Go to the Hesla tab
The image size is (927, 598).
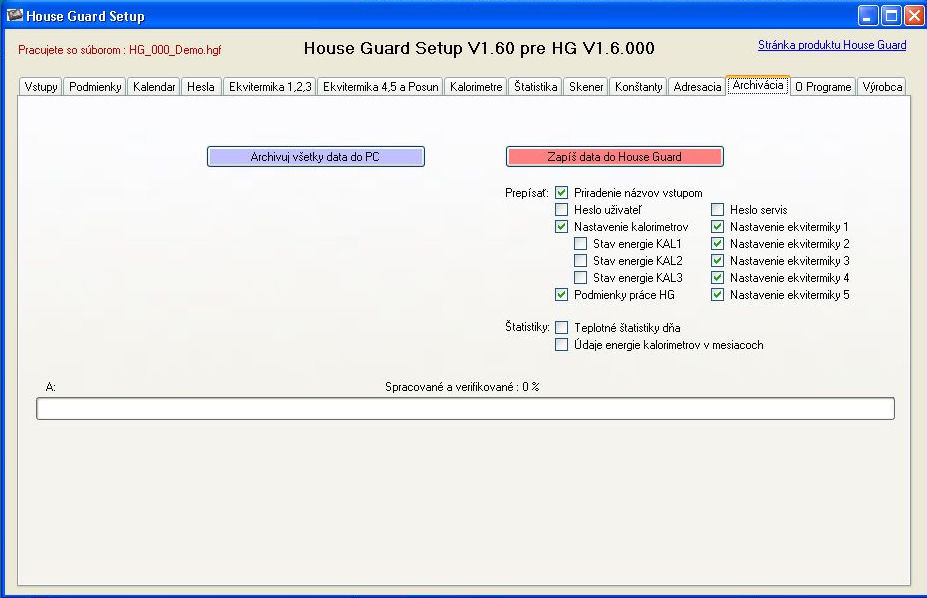click(x=201, y=87)
